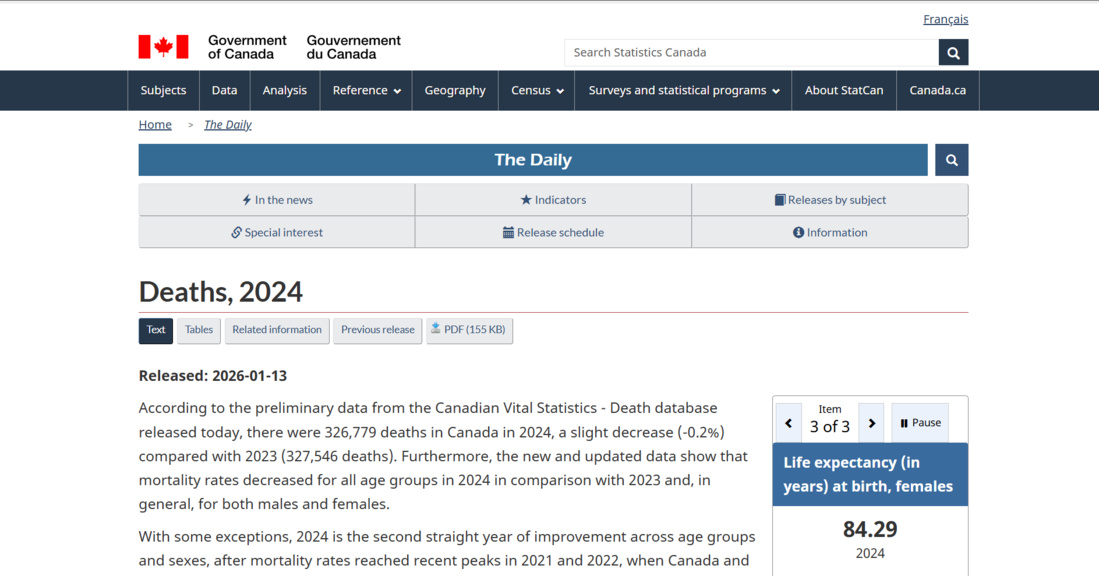Expand the Census dropdown menu
1099x576 pixels.
(537, 90)
